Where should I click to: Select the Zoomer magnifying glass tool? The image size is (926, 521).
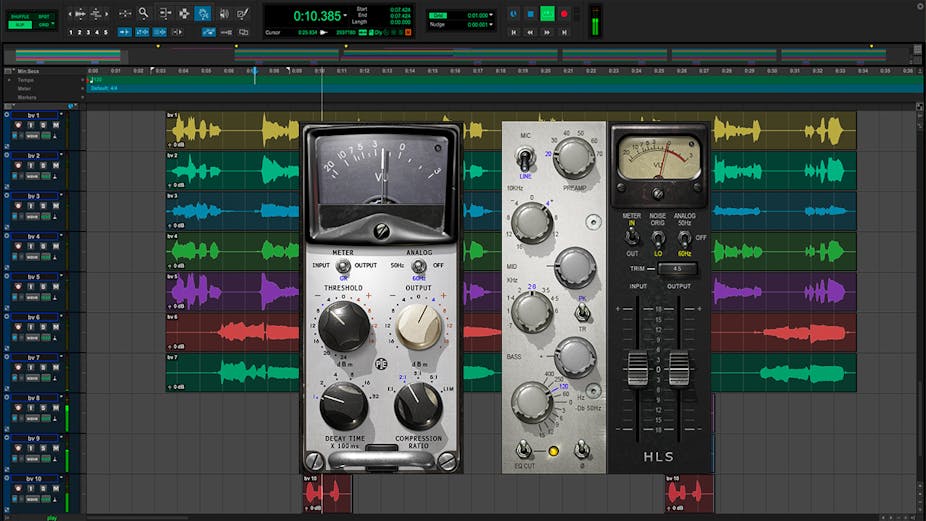coord(144,14)
